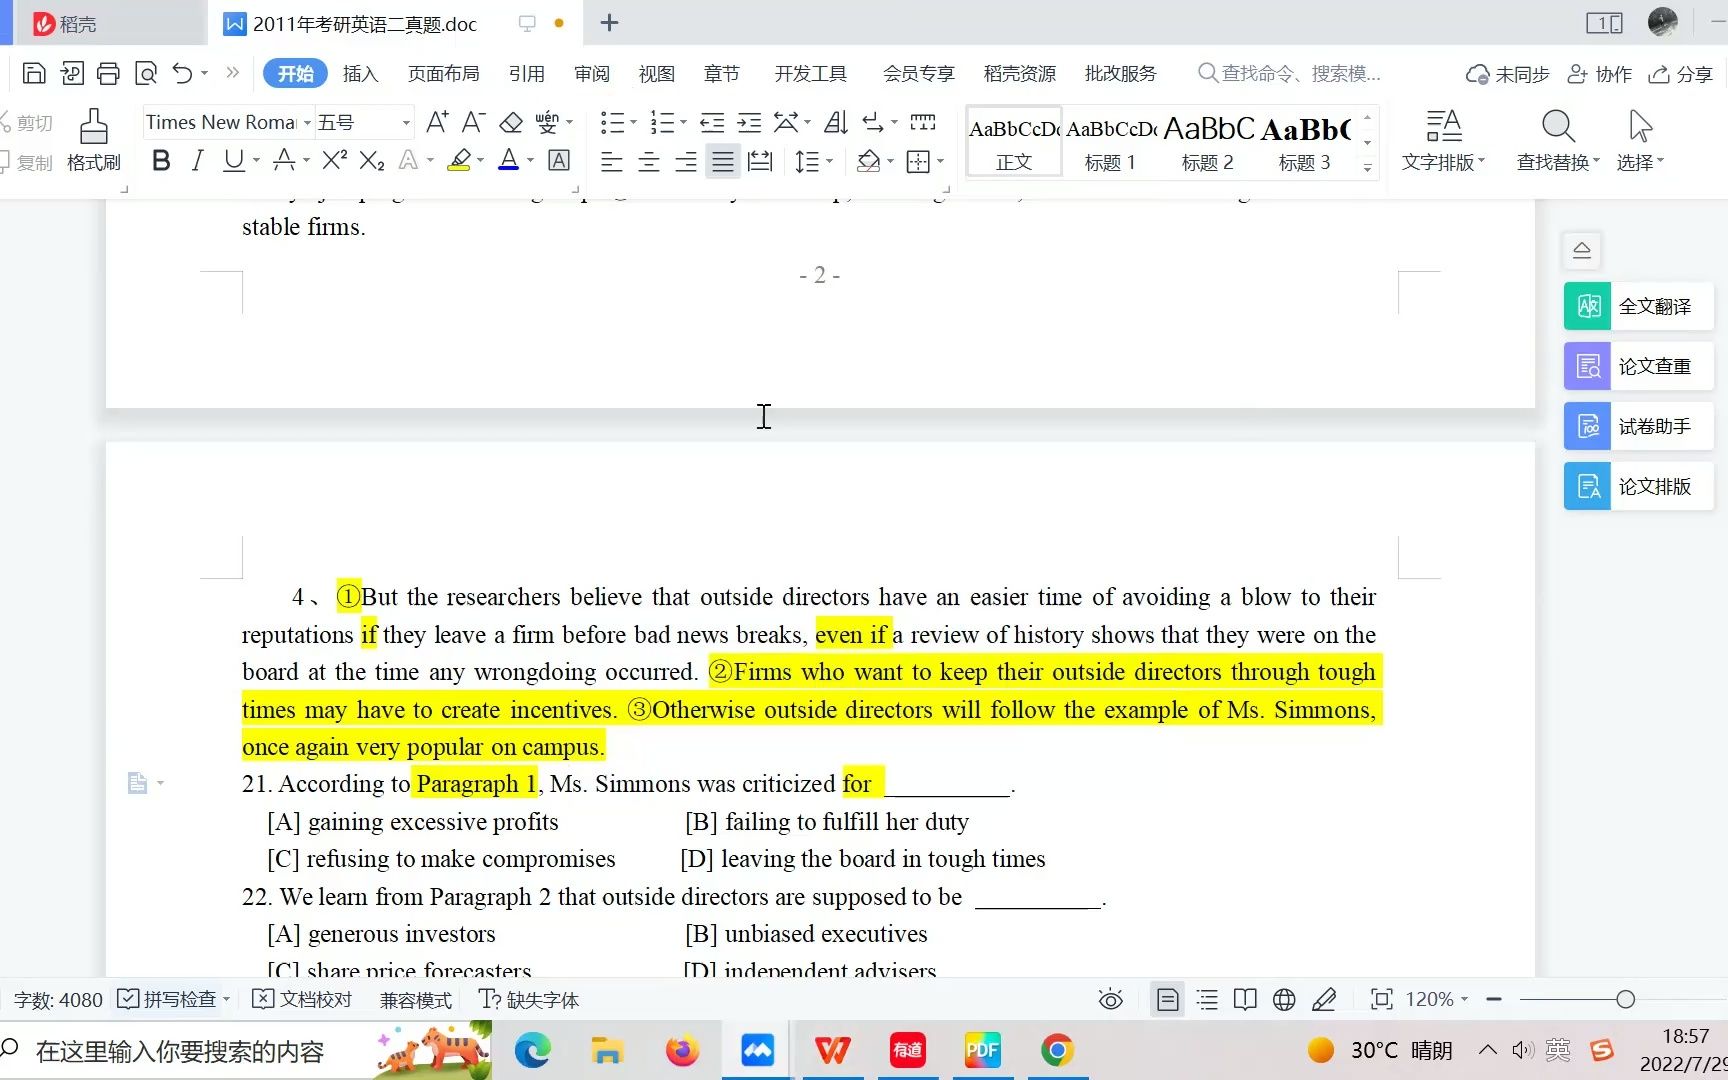Toggle Italic formatting

[197, 160]
